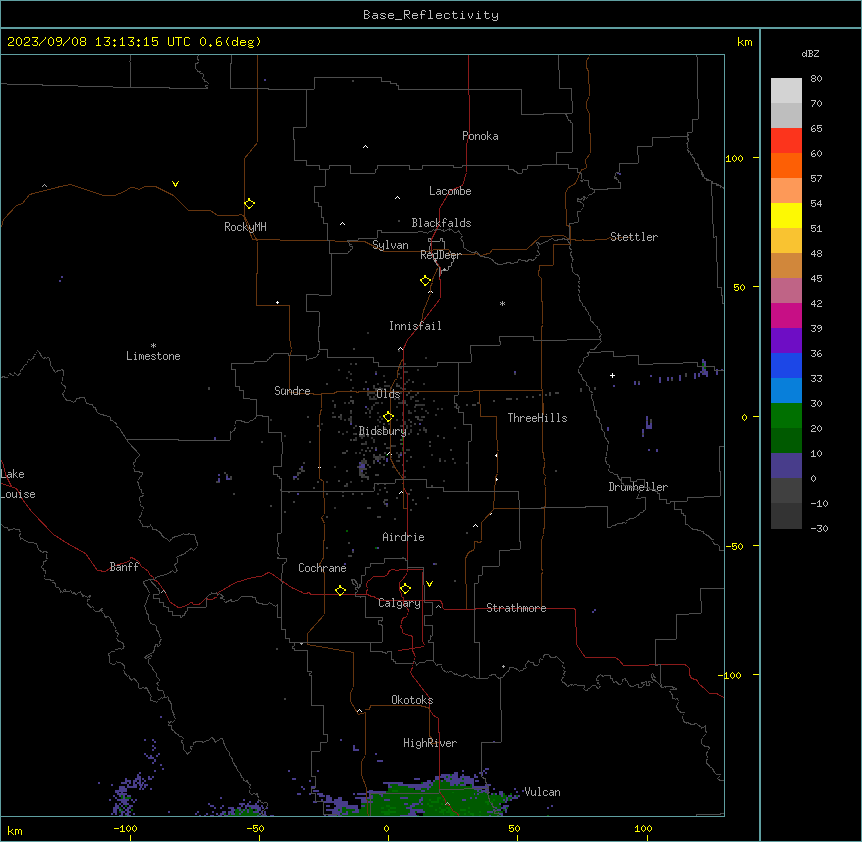Click the white asterisk above the Limestone label

tap(153, 346)
